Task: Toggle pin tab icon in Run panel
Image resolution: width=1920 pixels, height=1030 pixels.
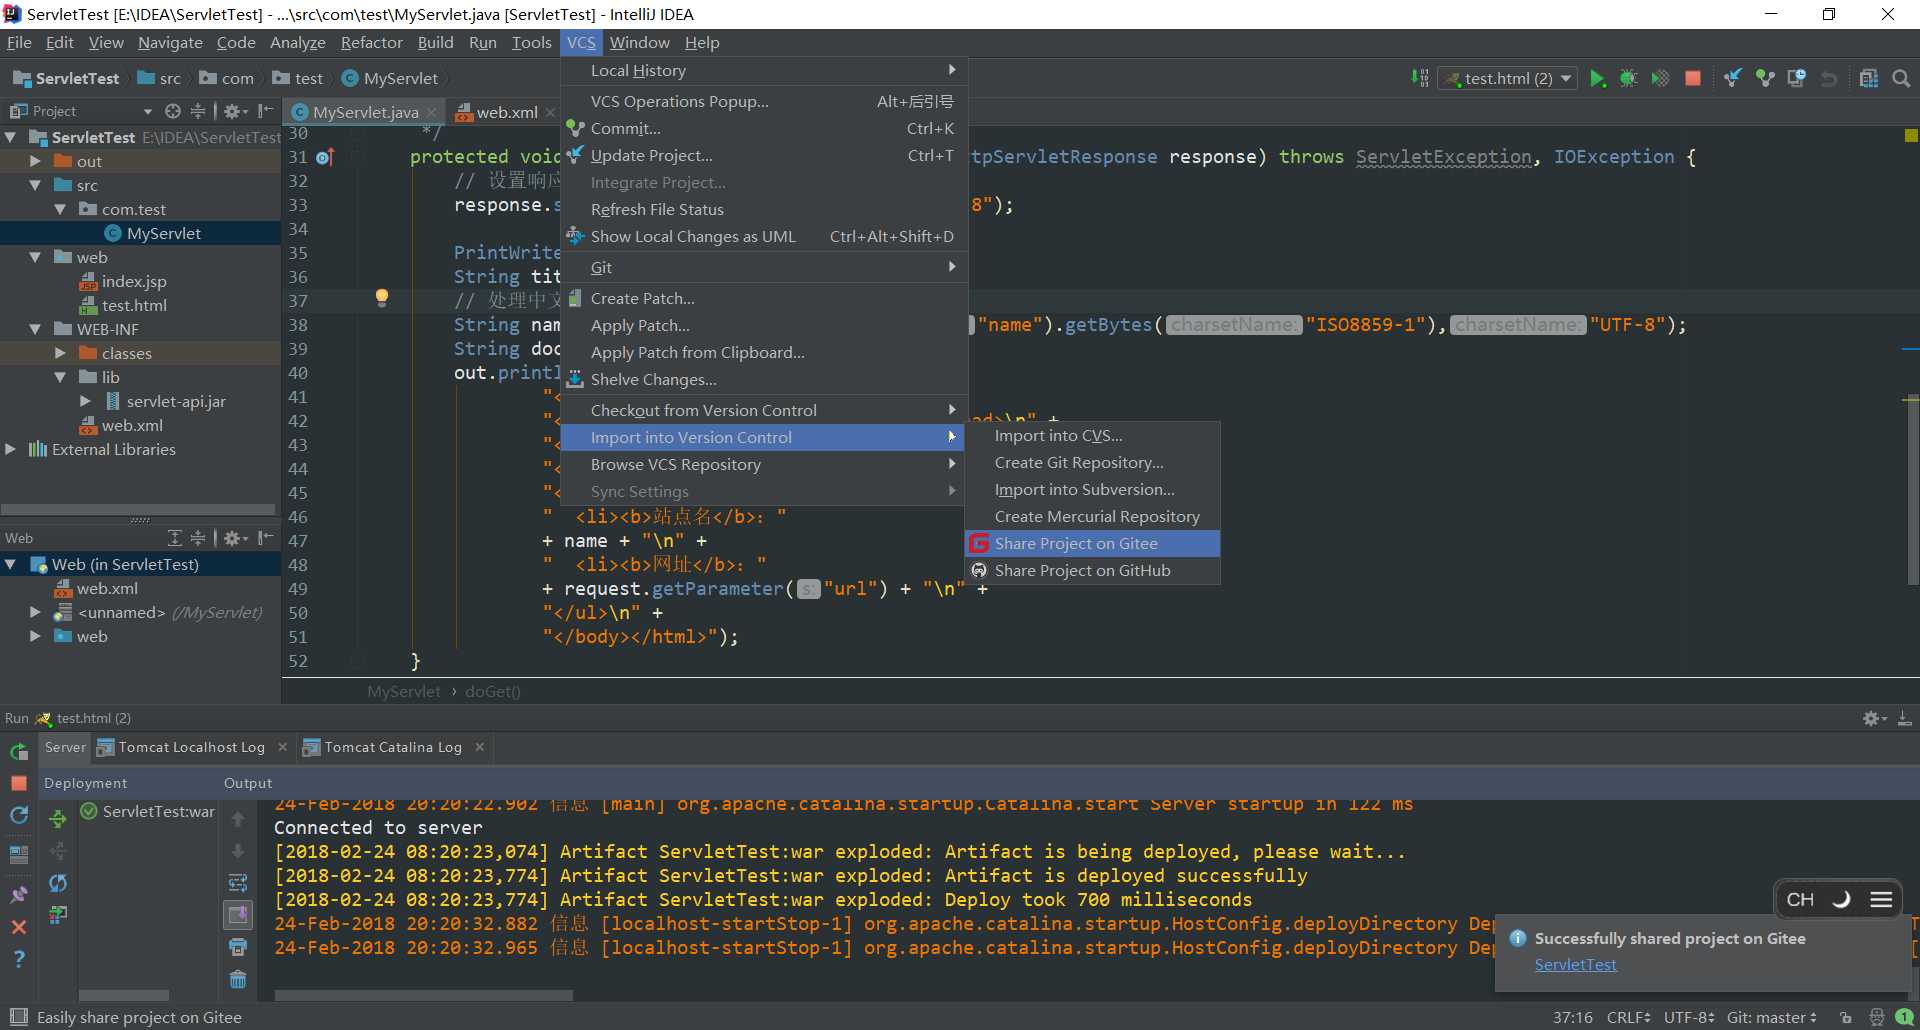Action: pyautogui.click(x=19, y=895)
